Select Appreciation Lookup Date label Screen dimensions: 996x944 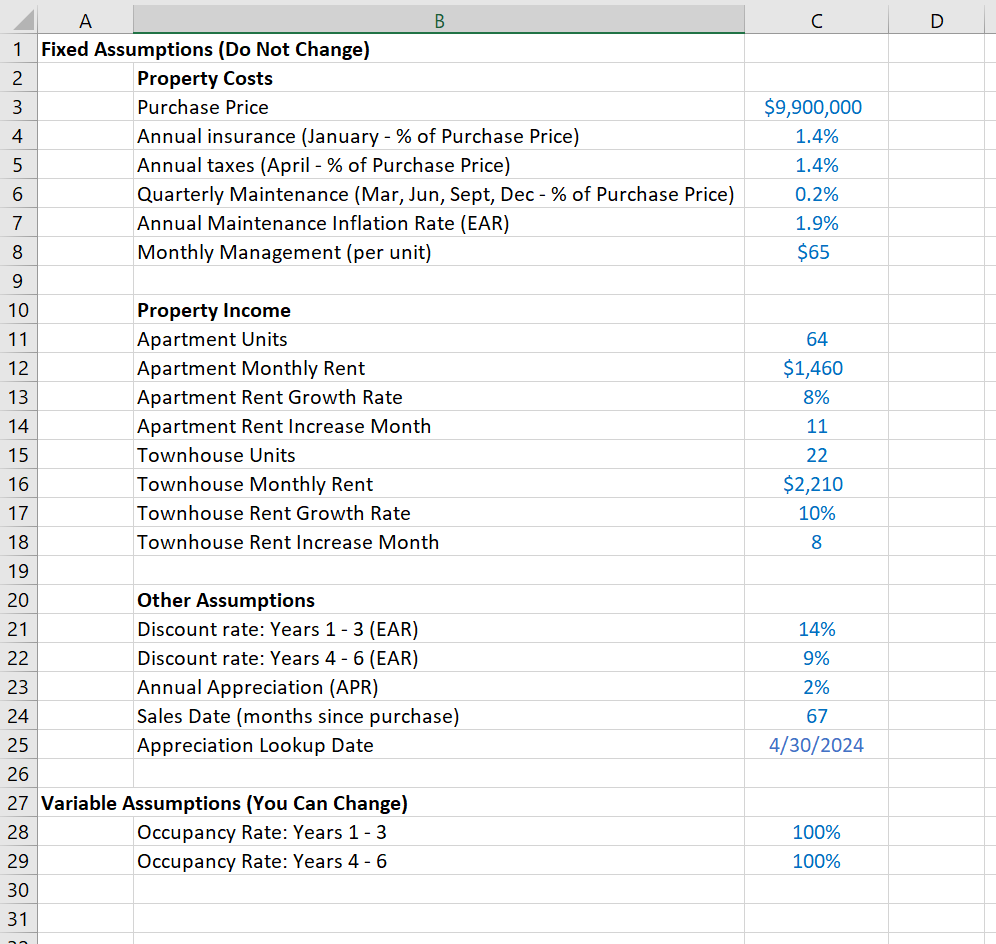tap(439, 745)
